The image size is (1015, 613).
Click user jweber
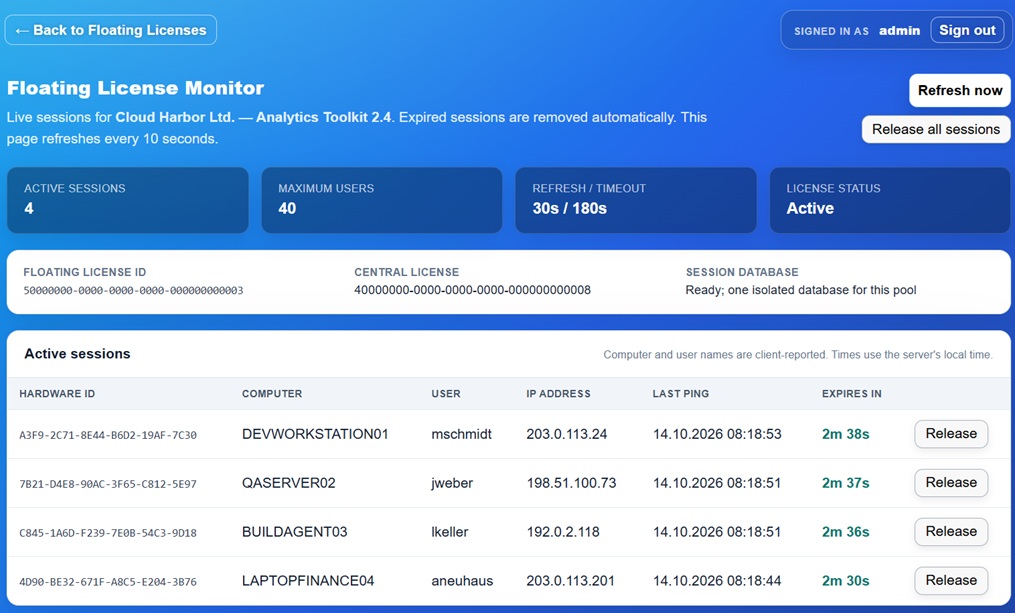tap(452, 484)
